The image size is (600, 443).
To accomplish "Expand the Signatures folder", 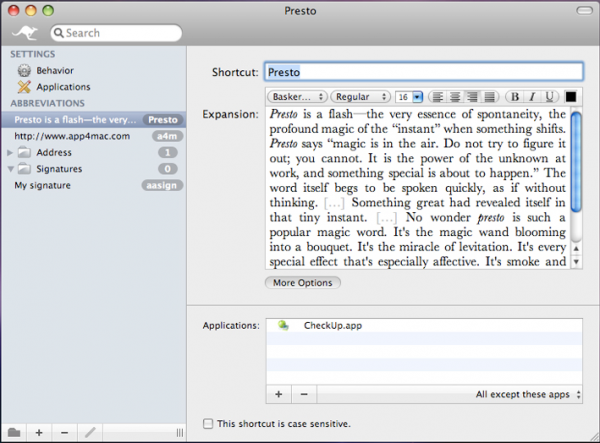I will 11,169.
